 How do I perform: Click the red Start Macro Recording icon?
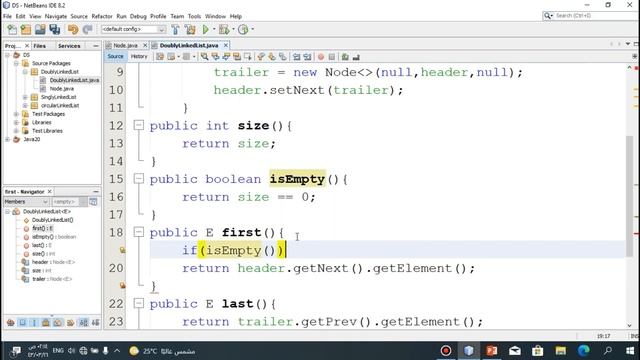pyautogui.click(x=321, y=57)
